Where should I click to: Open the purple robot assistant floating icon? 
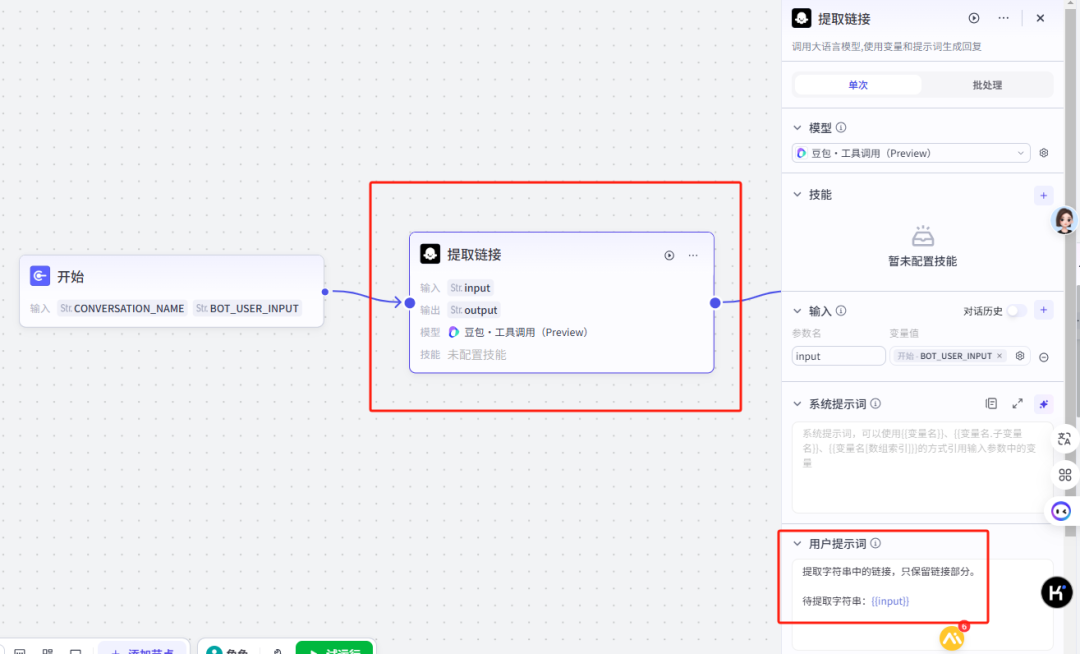point(1061,511)
